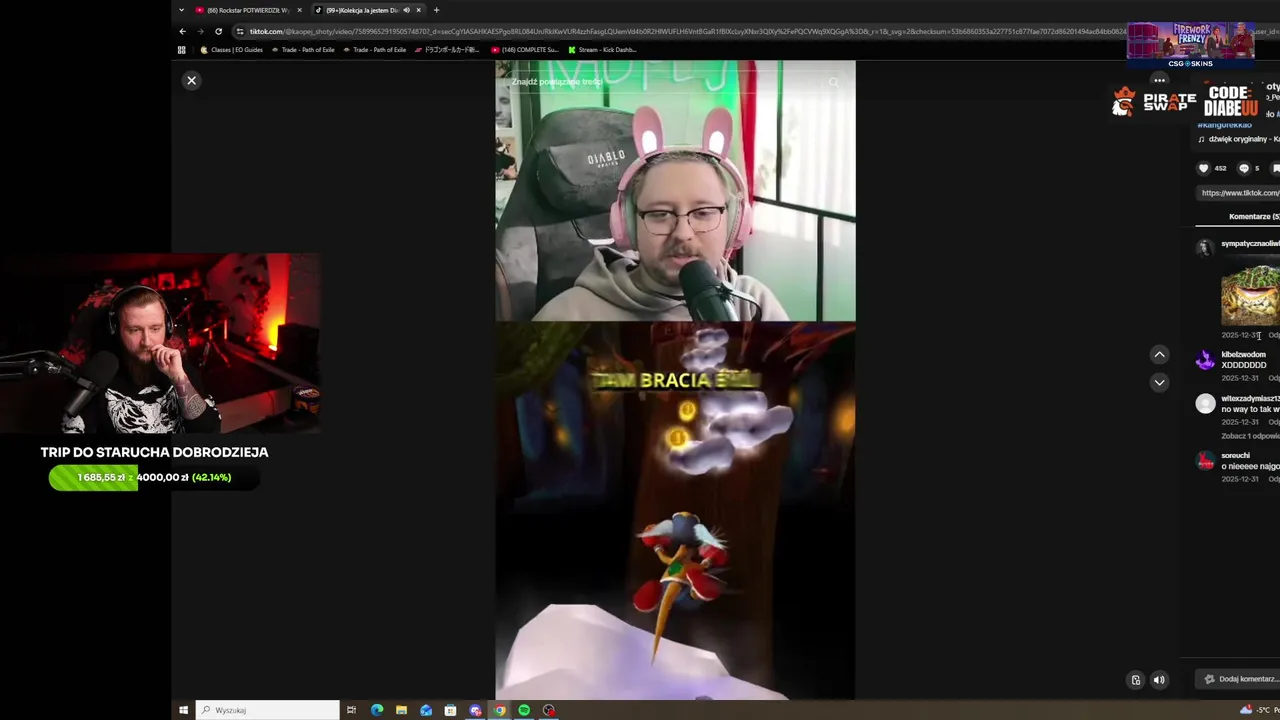Open the kibelzwodom username link
1280x720 pixels.
1243,354
